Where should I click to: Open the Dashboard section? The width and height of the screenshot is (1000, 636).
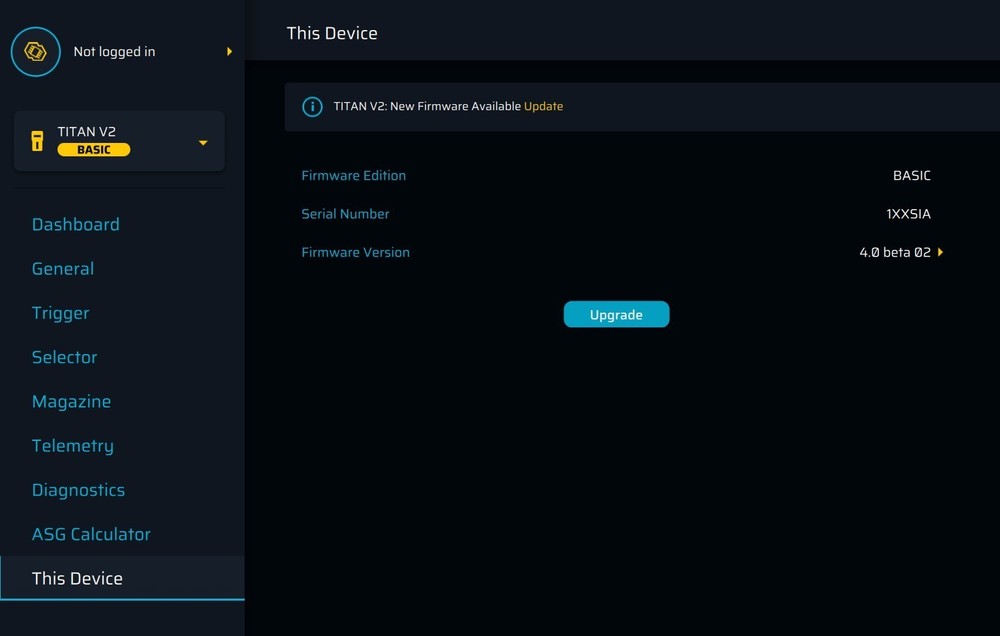point(76,225)
